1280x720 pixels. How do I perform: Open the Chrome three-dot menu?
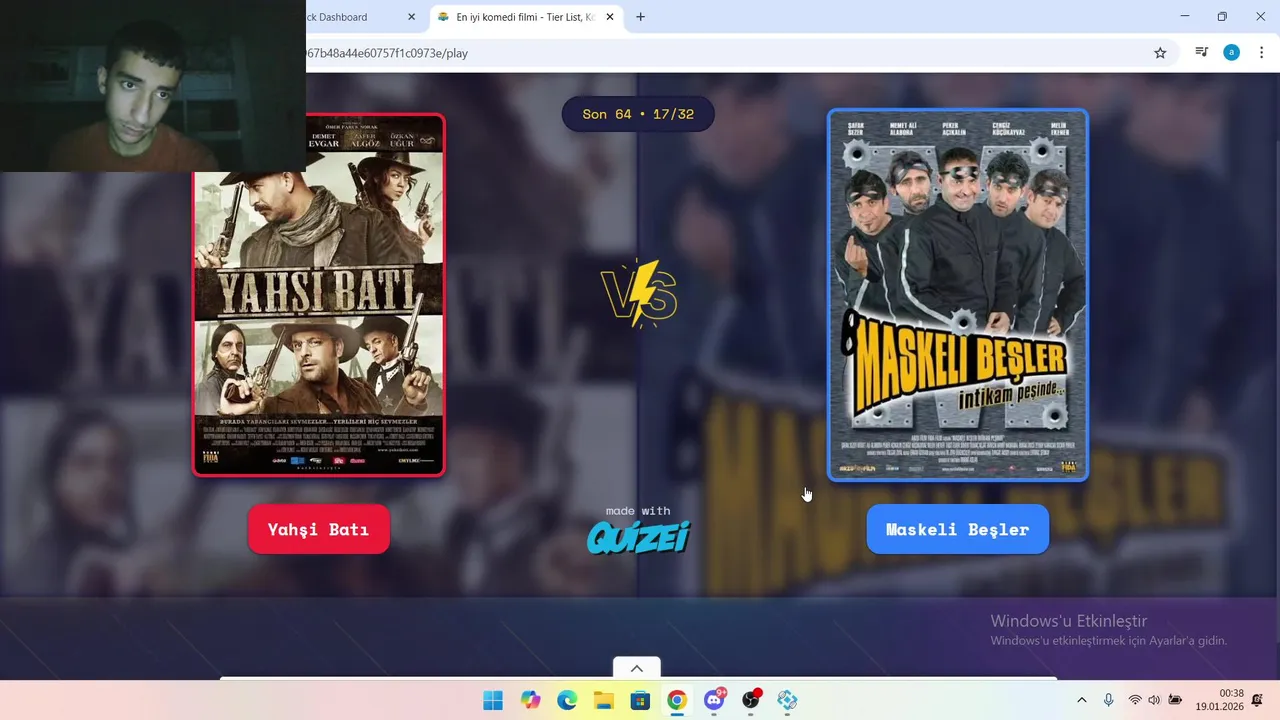click(x=1261, y=53)
